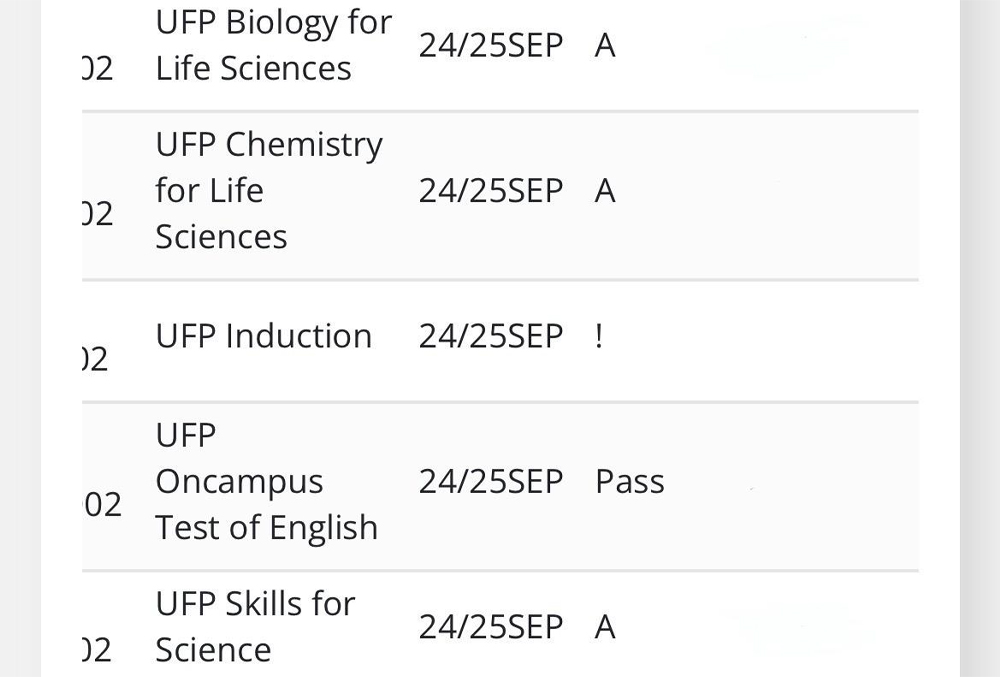
Task: Click the UFP Induction module name
Action: pos(263,336)
